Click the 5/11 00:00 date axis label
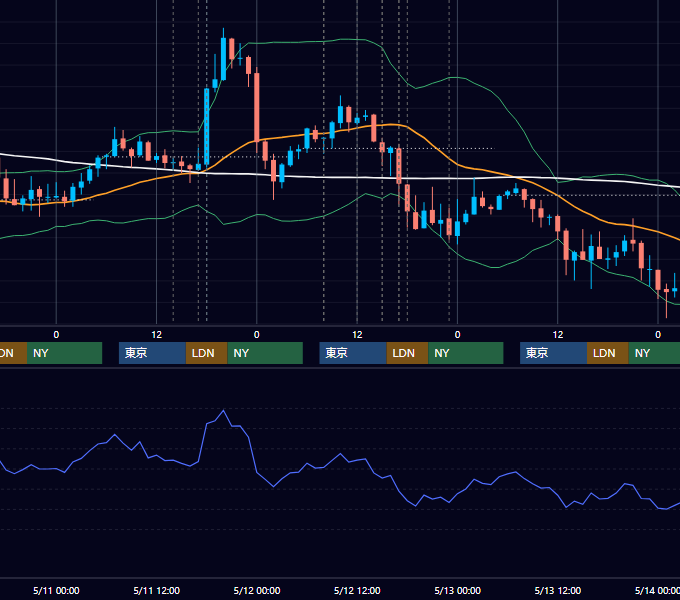This screenshot has height=600, width=680. coord(56,590)
